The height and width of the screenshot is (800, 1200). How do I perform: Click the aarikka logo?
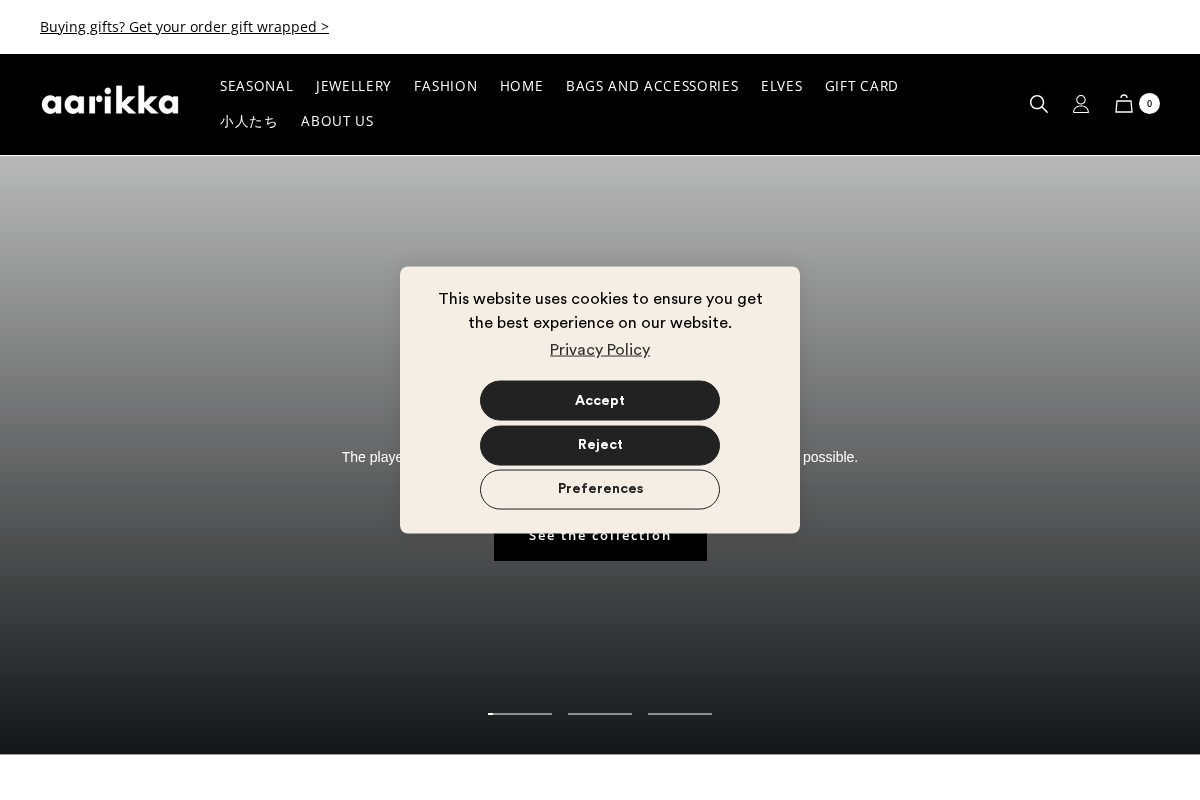coord(110,100)
